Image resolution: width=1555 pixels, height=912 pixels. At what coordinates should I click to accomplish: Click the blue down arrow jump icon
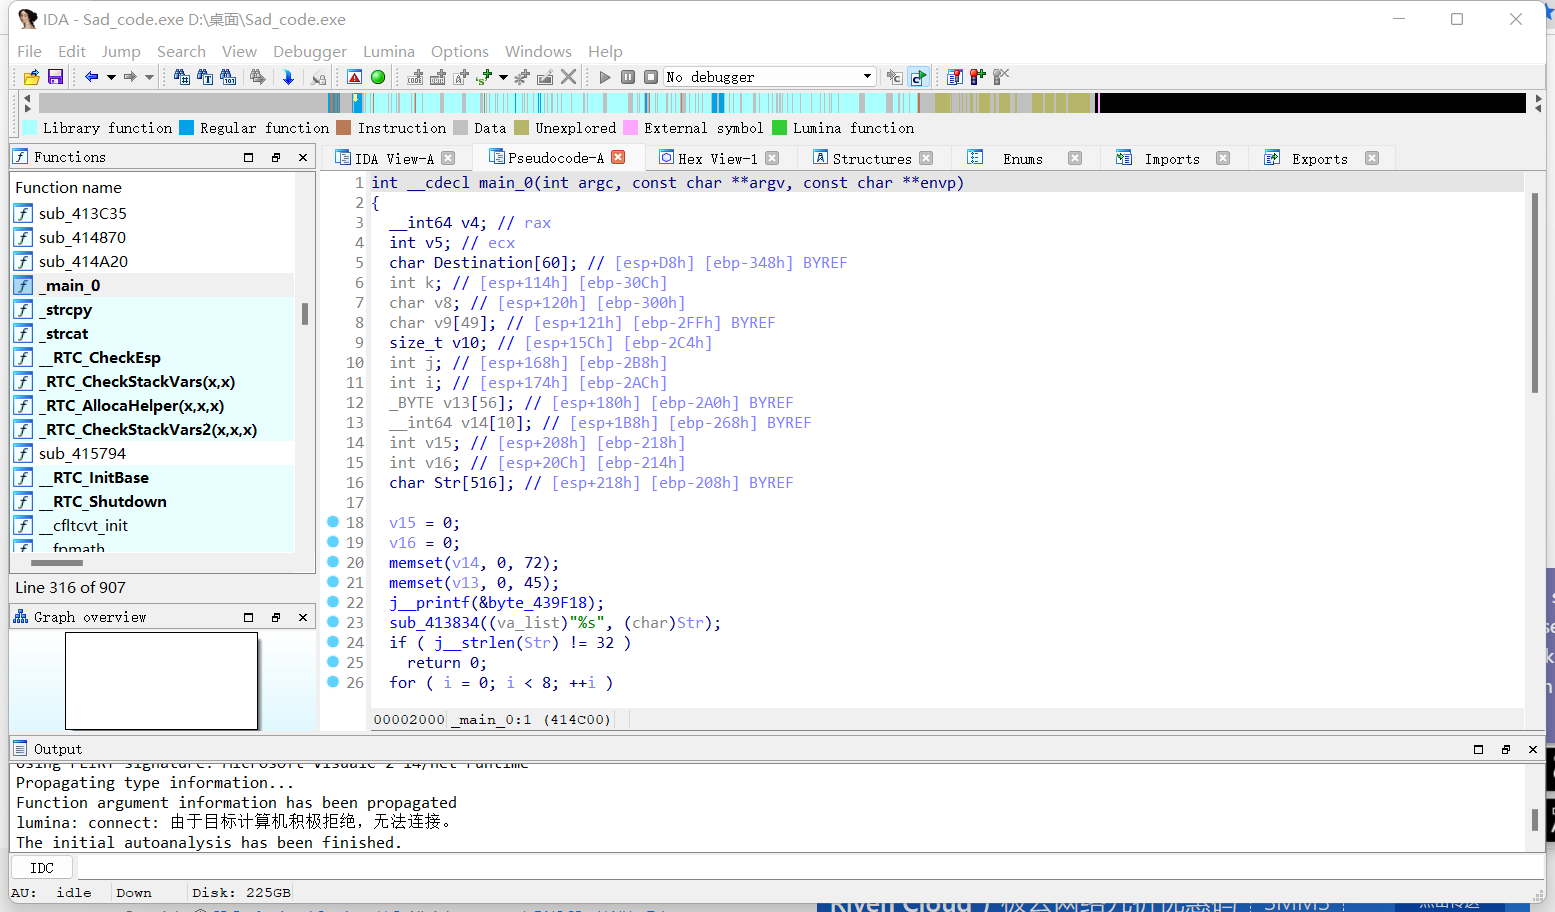[x=288, y=77]
